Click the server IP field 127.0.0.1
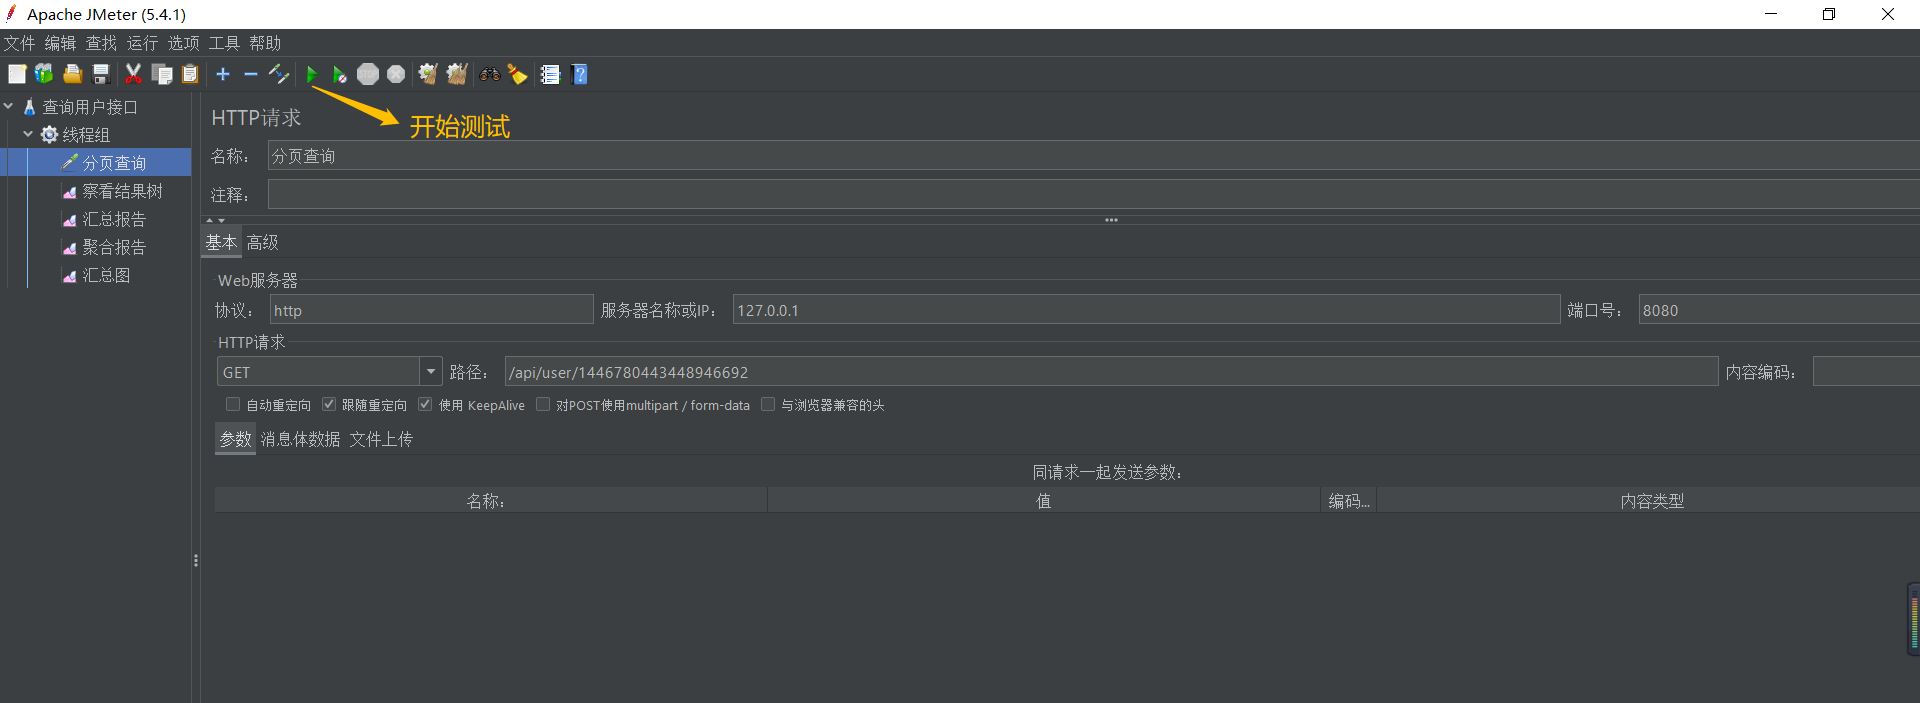Image resolution: width=1920 pixels, height=703 pixels. point(1146,310)
